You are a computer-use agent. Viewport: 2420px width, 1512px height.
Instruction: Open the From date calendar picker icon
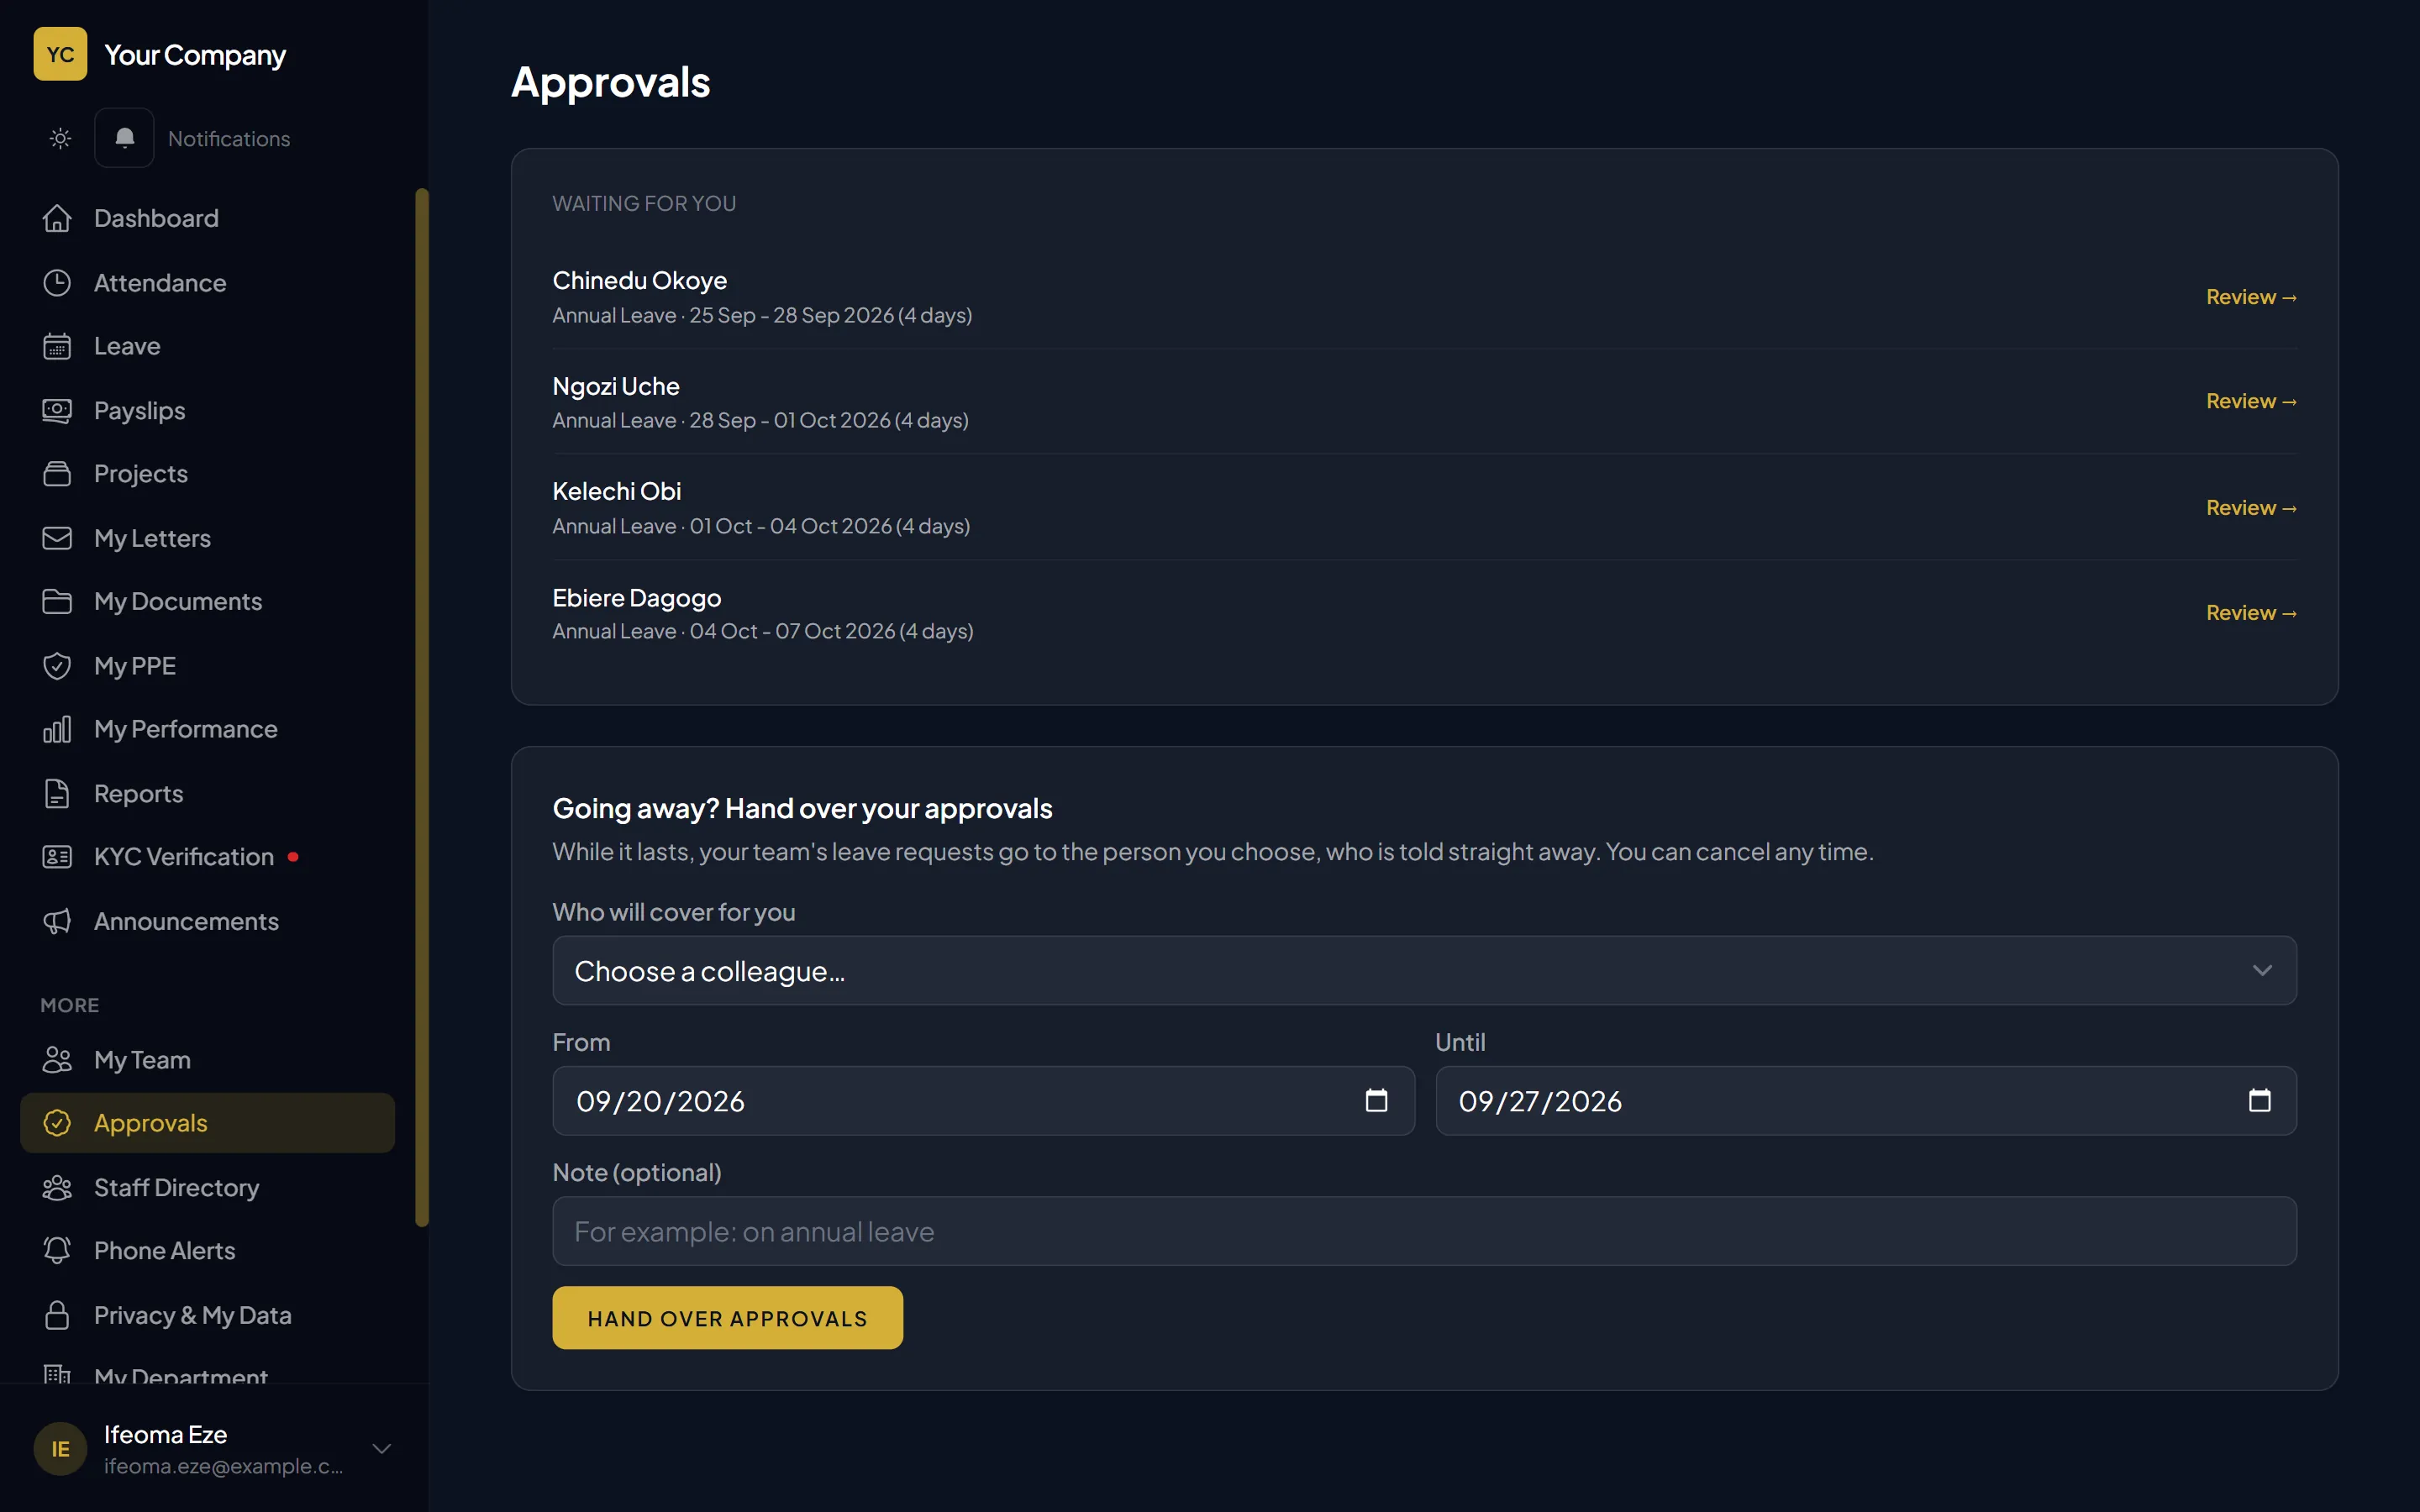[1376, 1100]
